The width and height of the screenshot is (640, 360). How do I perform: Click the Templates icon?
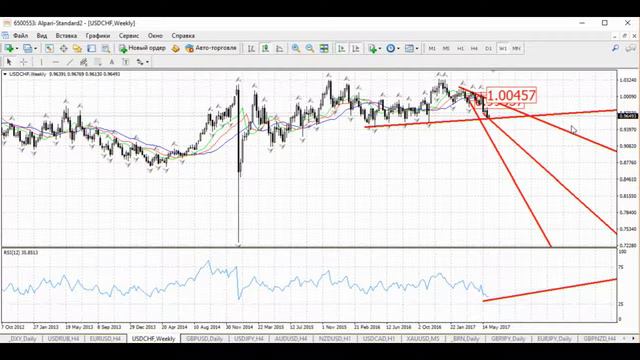click(409, 49)
